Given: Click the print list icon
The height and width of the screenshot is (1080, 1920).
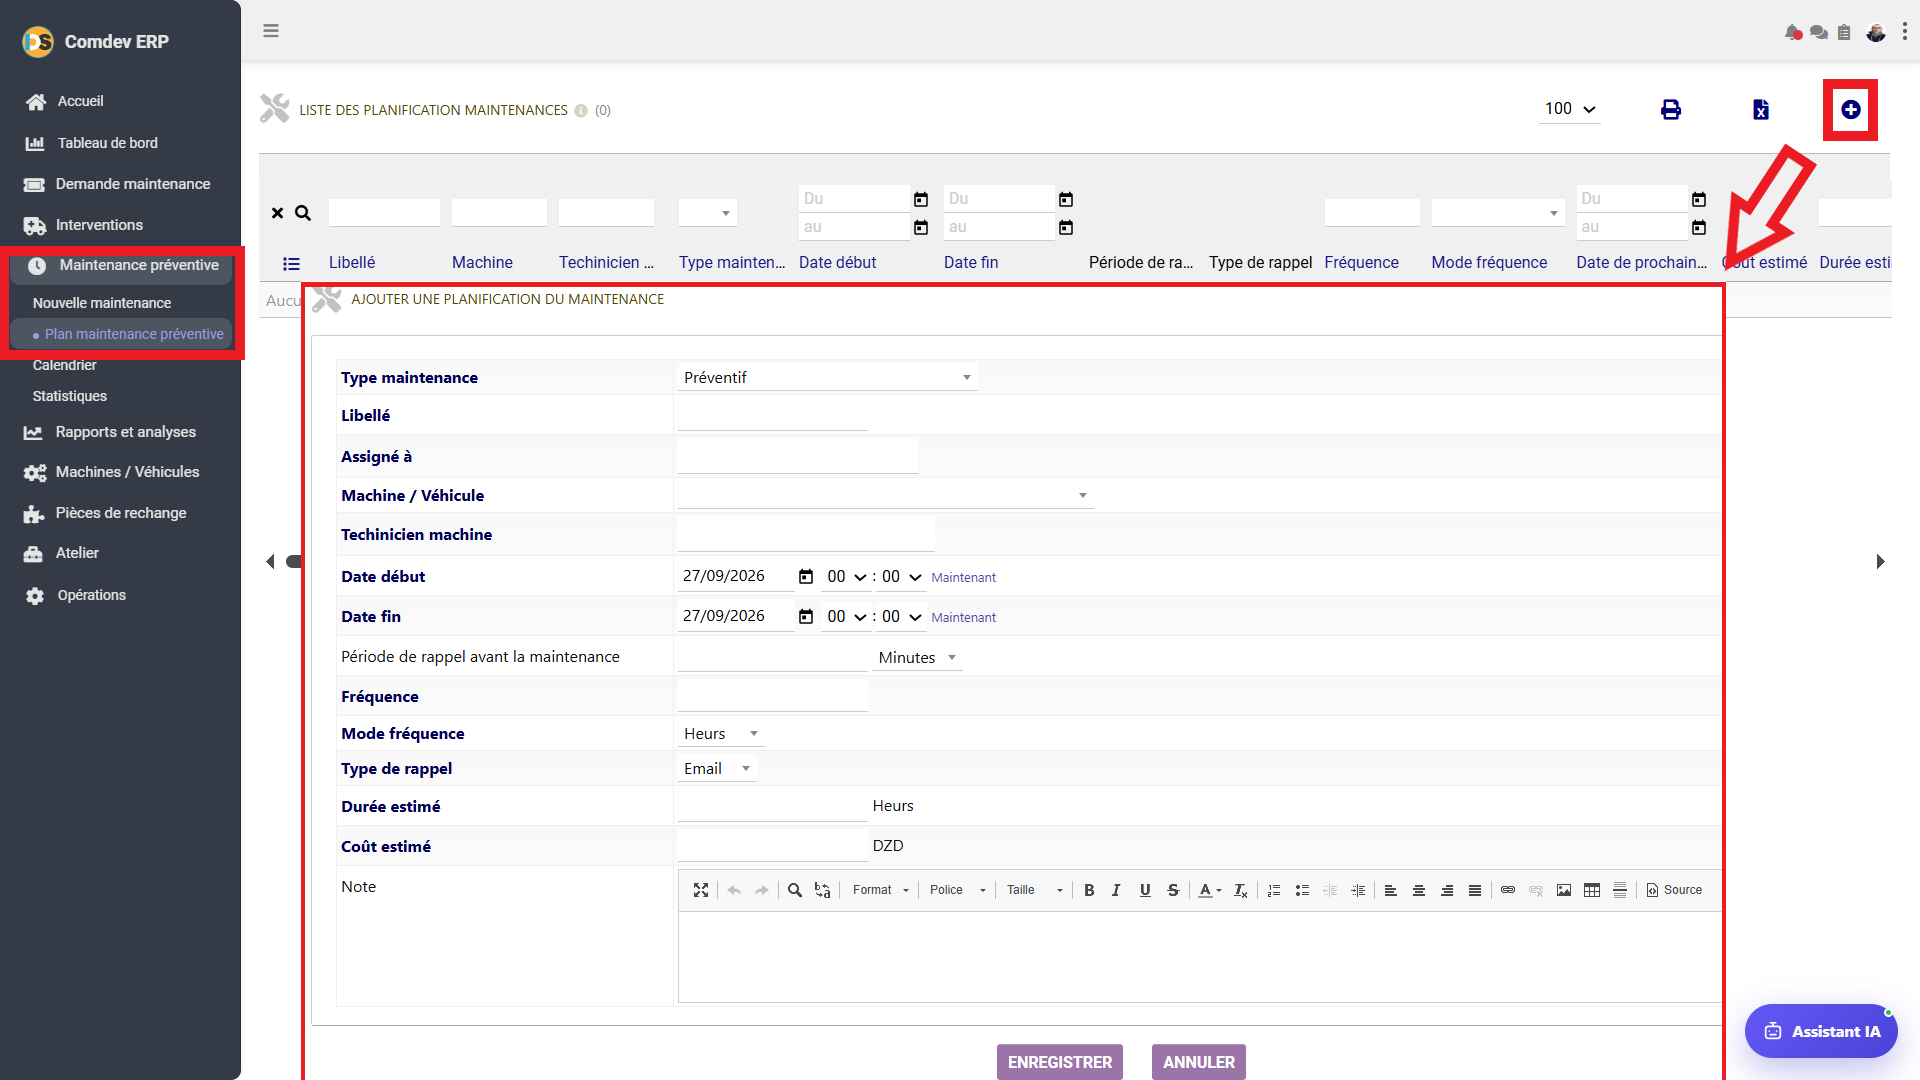Looking at the screenshot, I should pos(1671,110).
